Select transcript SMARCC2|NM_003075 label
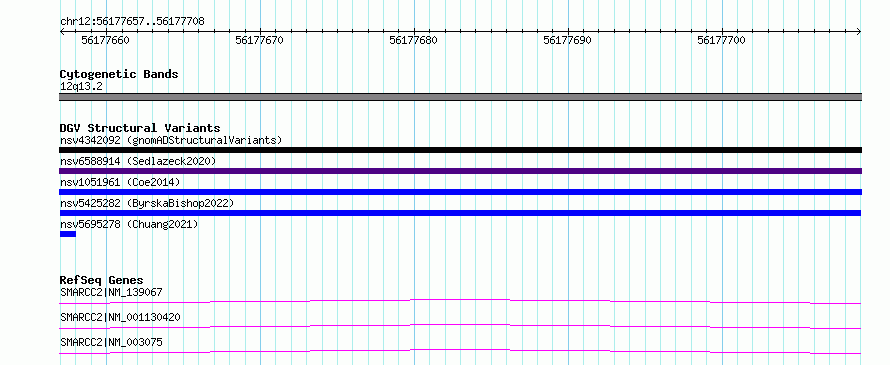890x365 pixels. click(111, 342)
